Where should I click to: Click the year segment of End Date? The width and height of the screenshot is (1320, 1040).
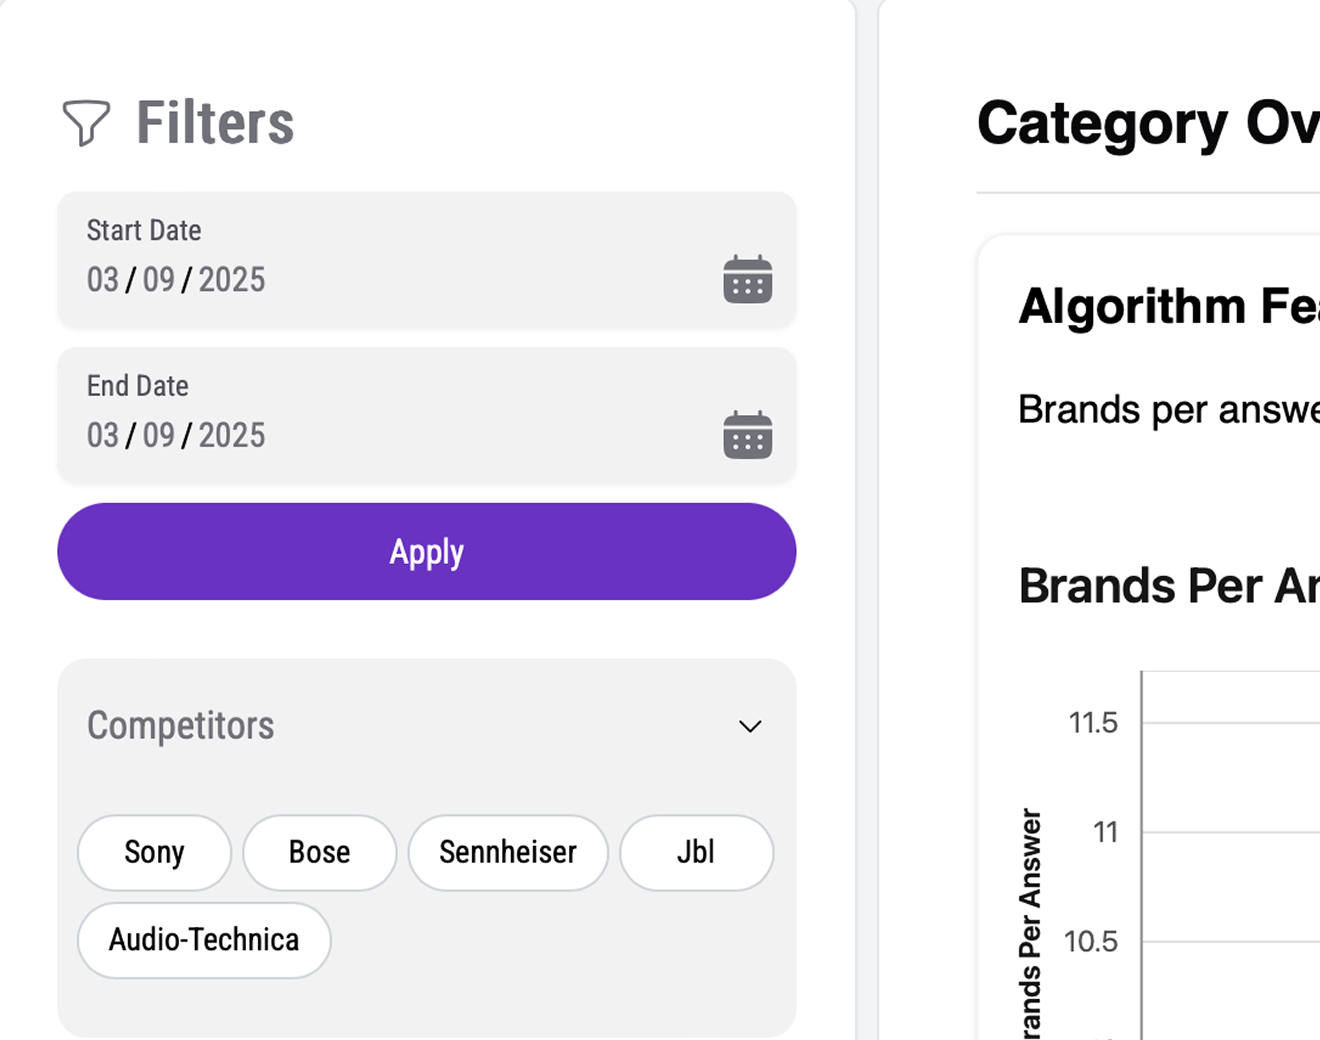tap(232, 436)
